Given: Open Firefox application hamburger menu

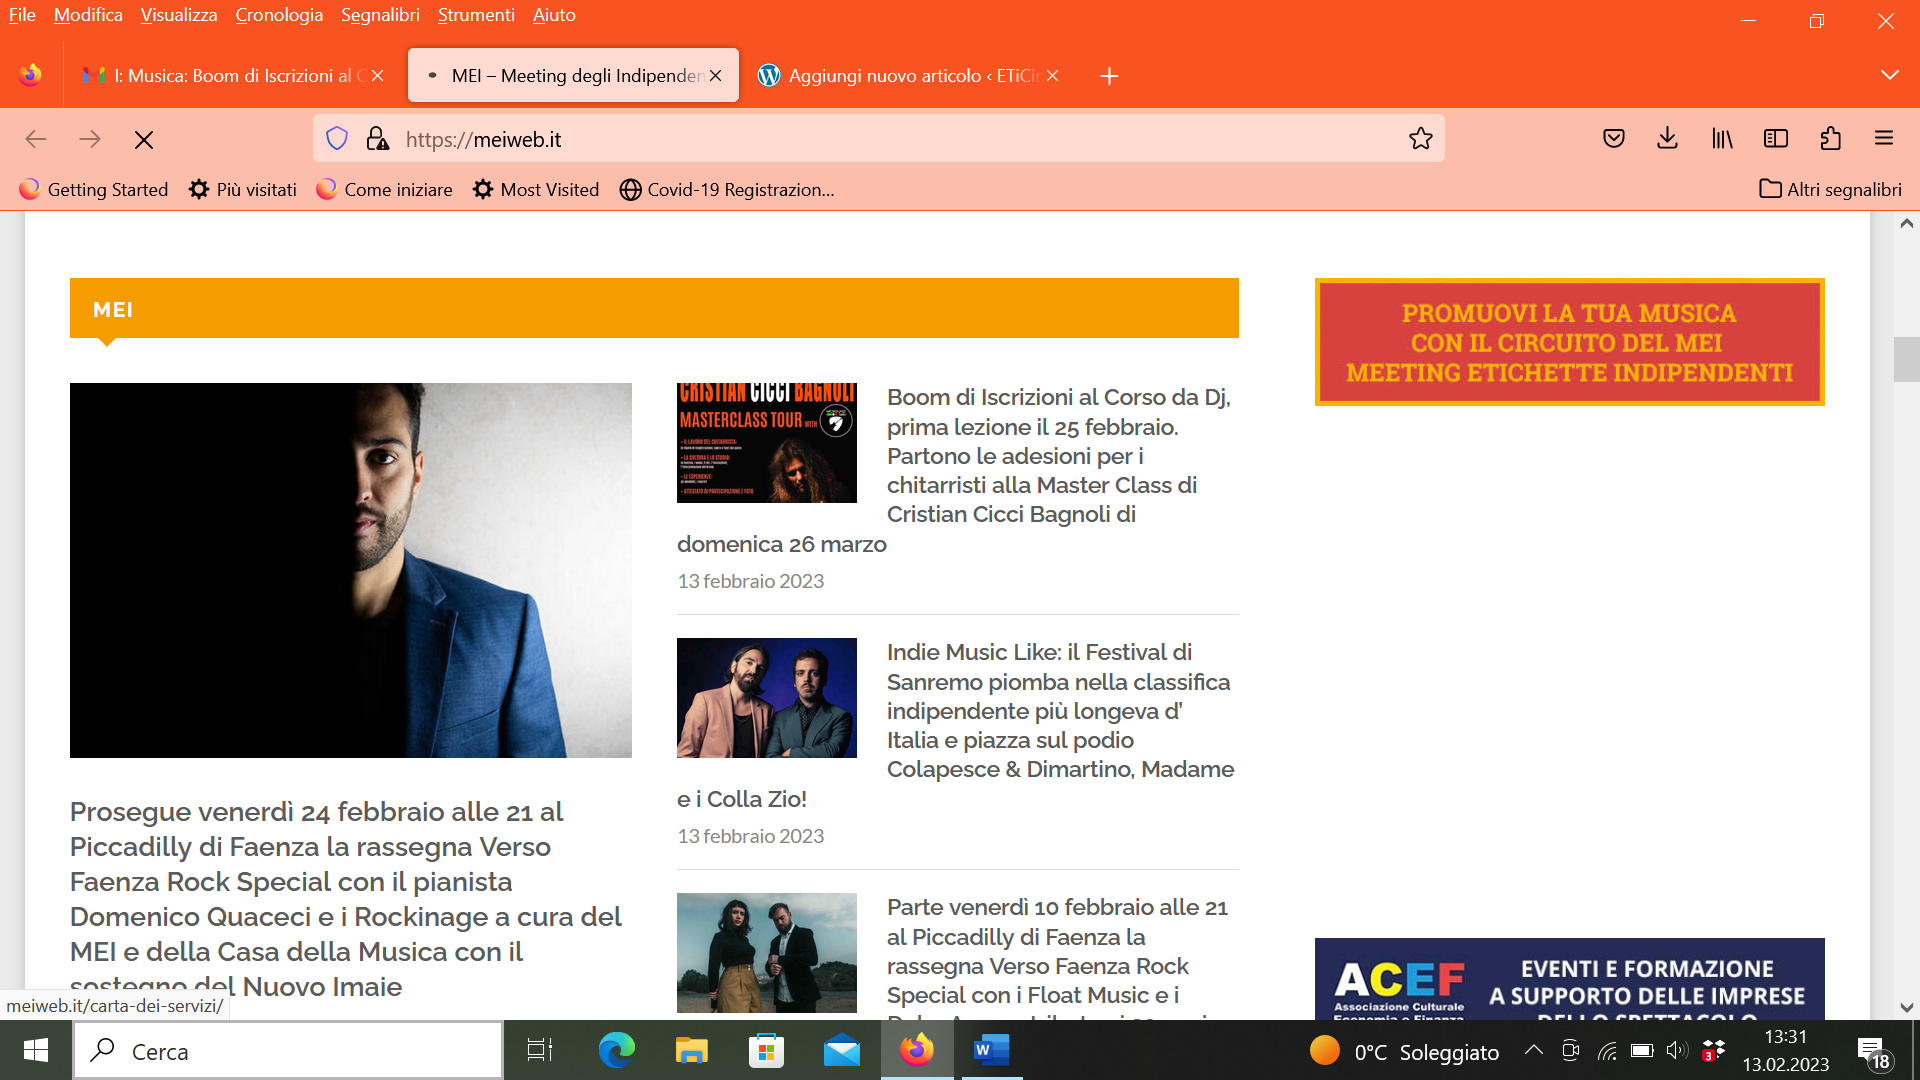Looking at the screenshot, I should pos(1884,139).
